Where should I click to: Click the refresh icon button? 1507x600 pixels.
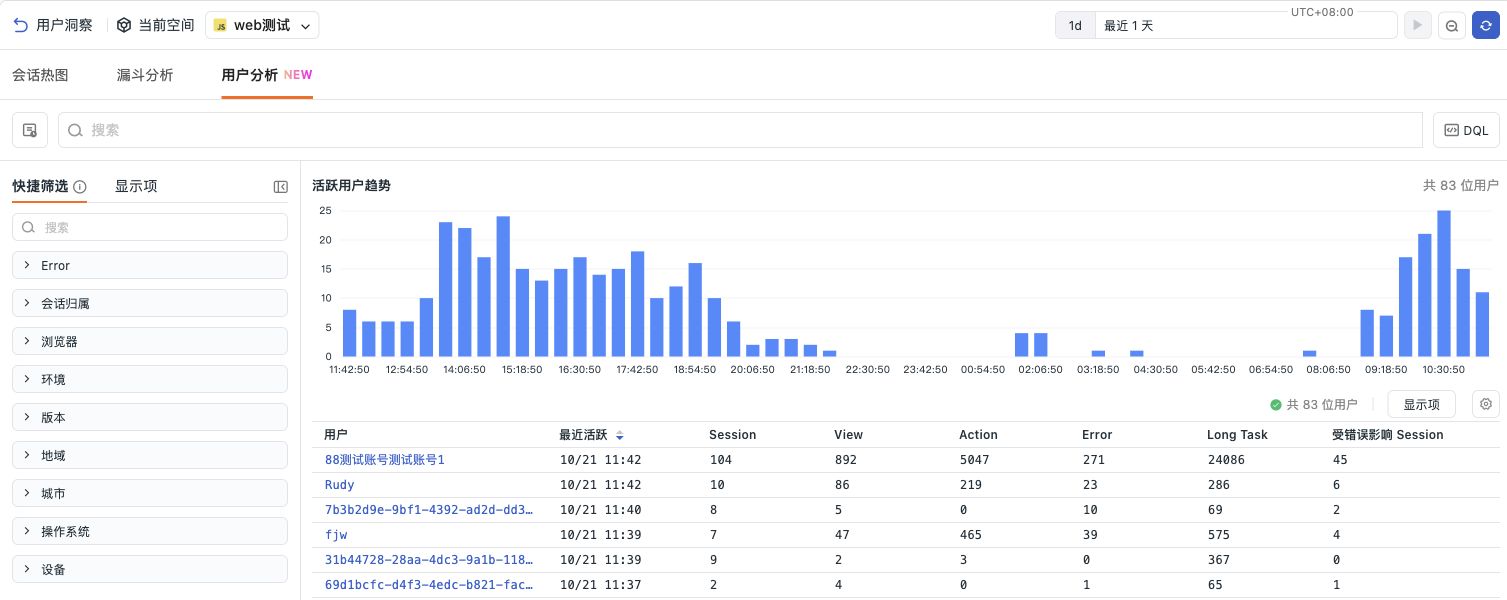[x=1485, y=25]
